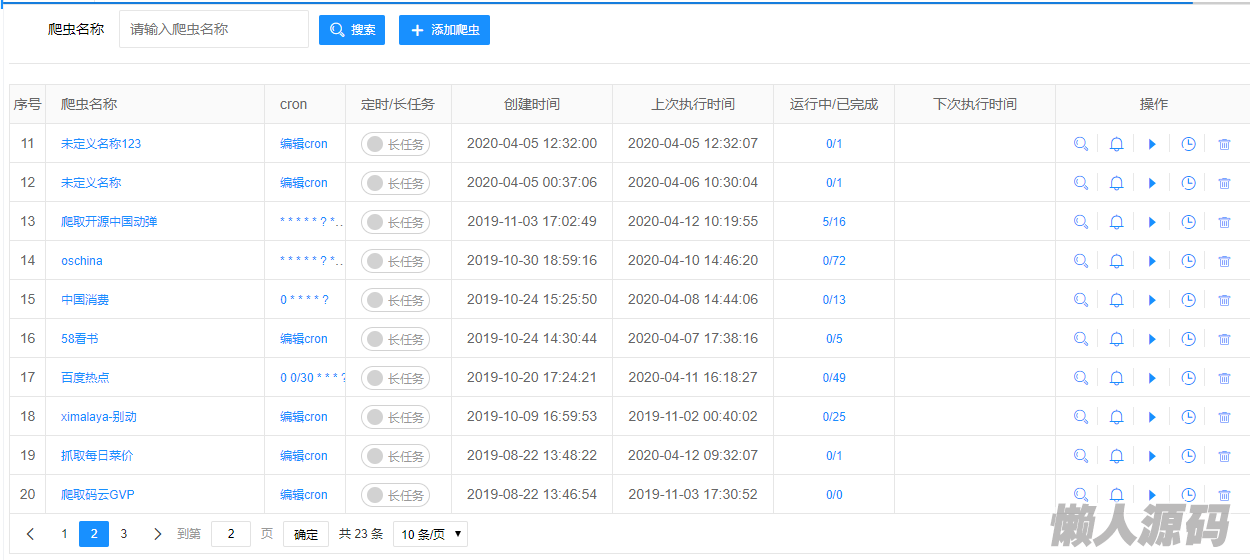Go to next page with right chevron

(157, 534)
